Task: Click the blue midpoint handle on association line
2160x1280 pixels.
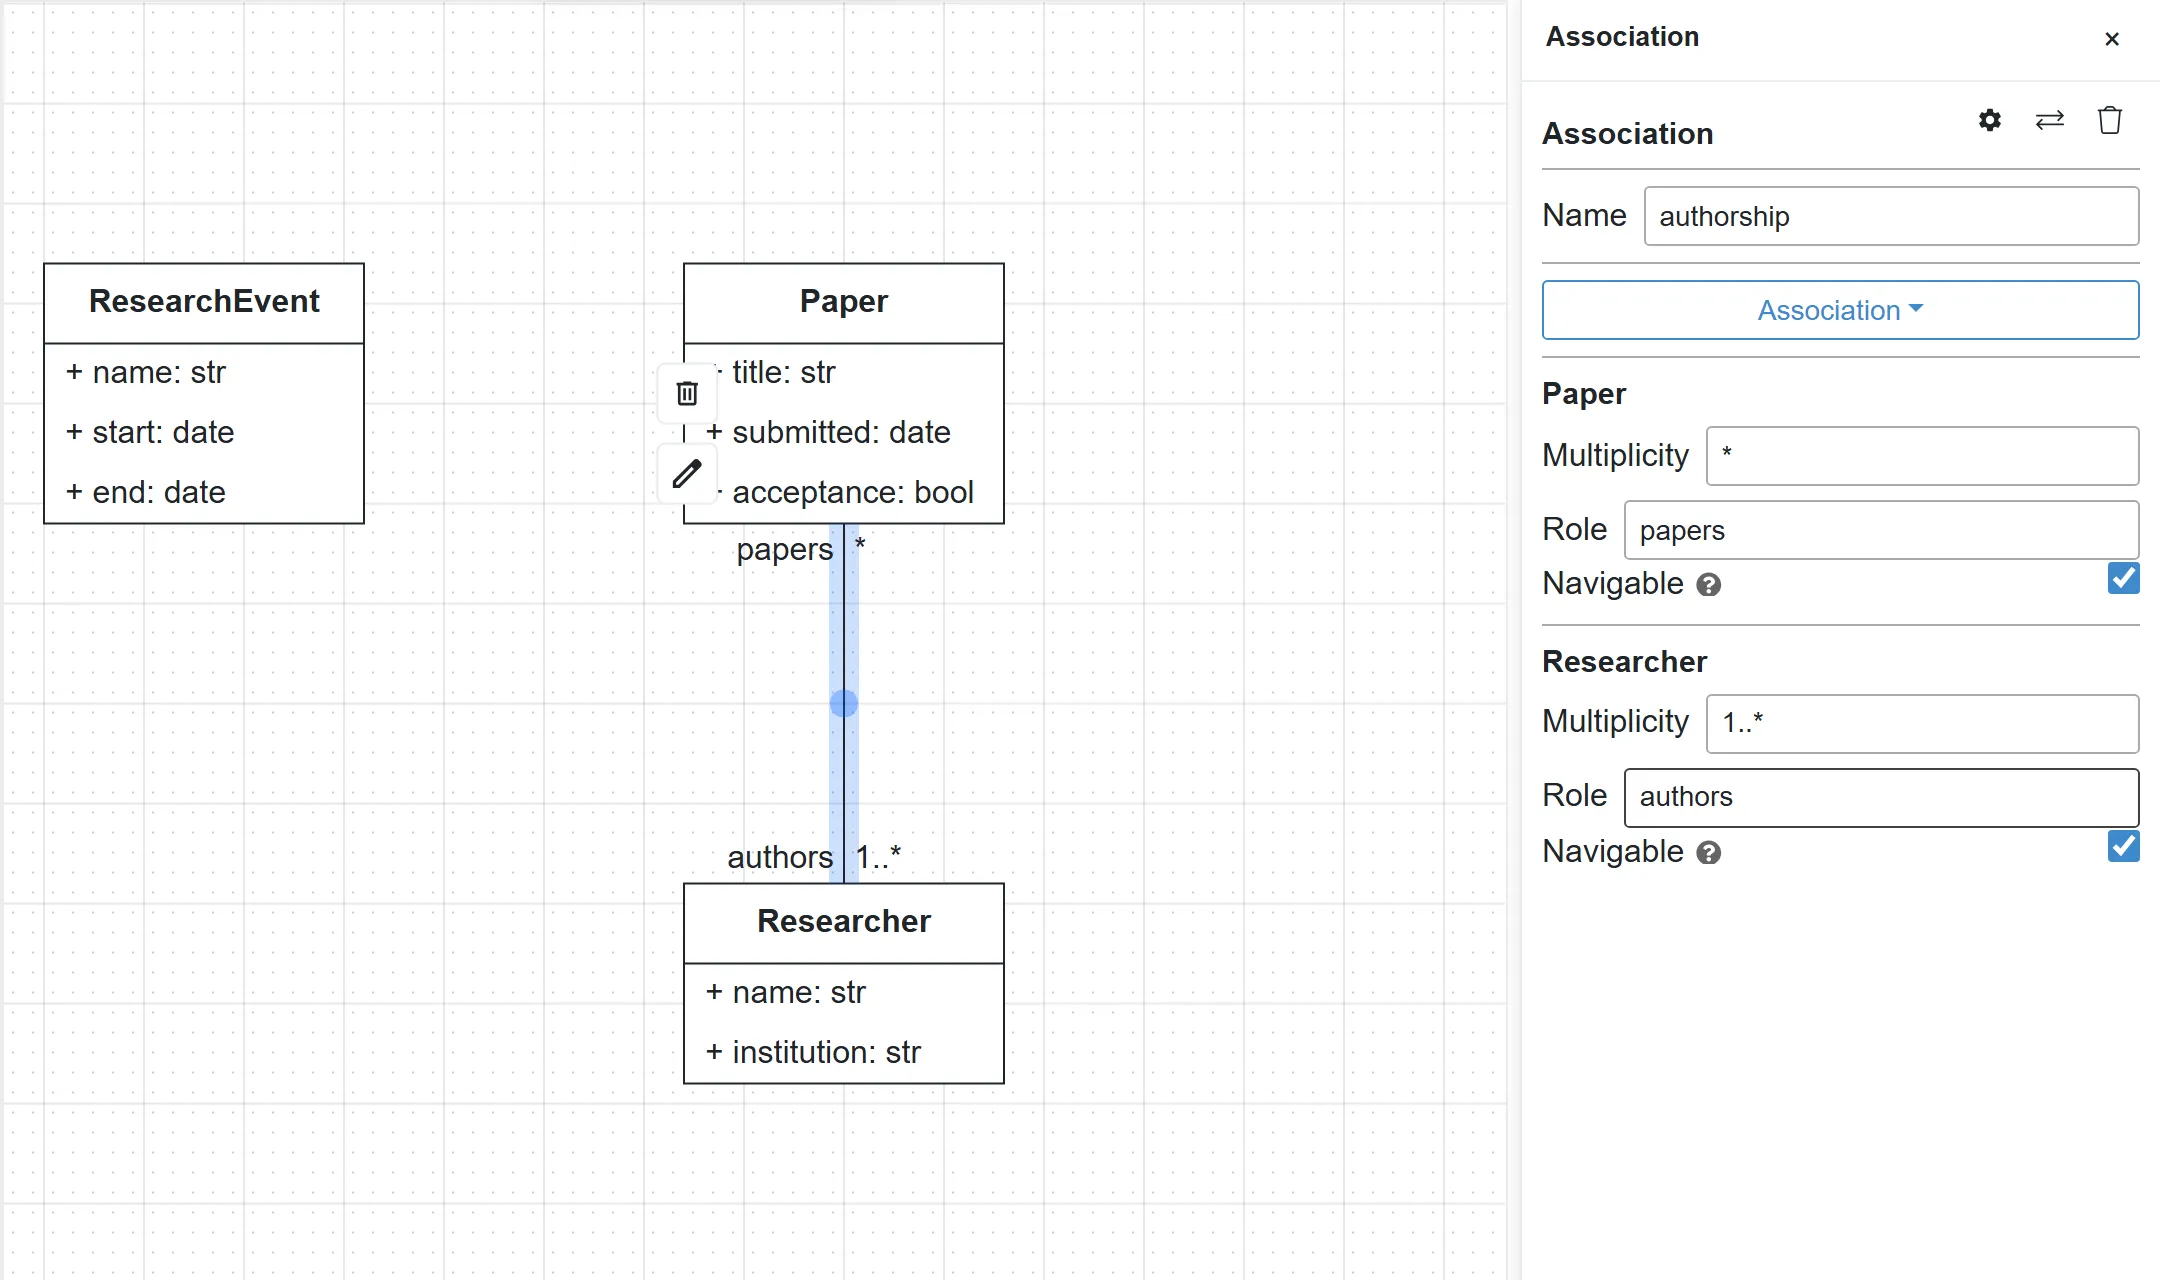Action: (844, 704)
